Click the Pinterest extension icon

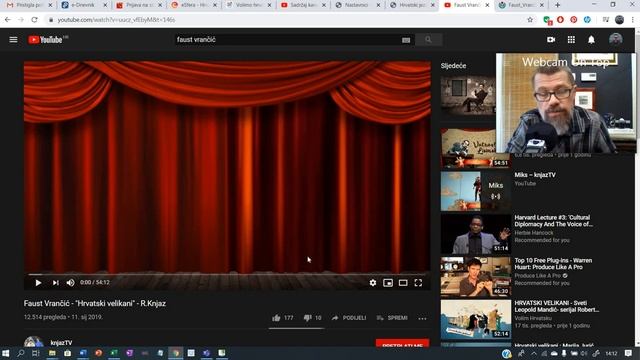tap(573, 20)
